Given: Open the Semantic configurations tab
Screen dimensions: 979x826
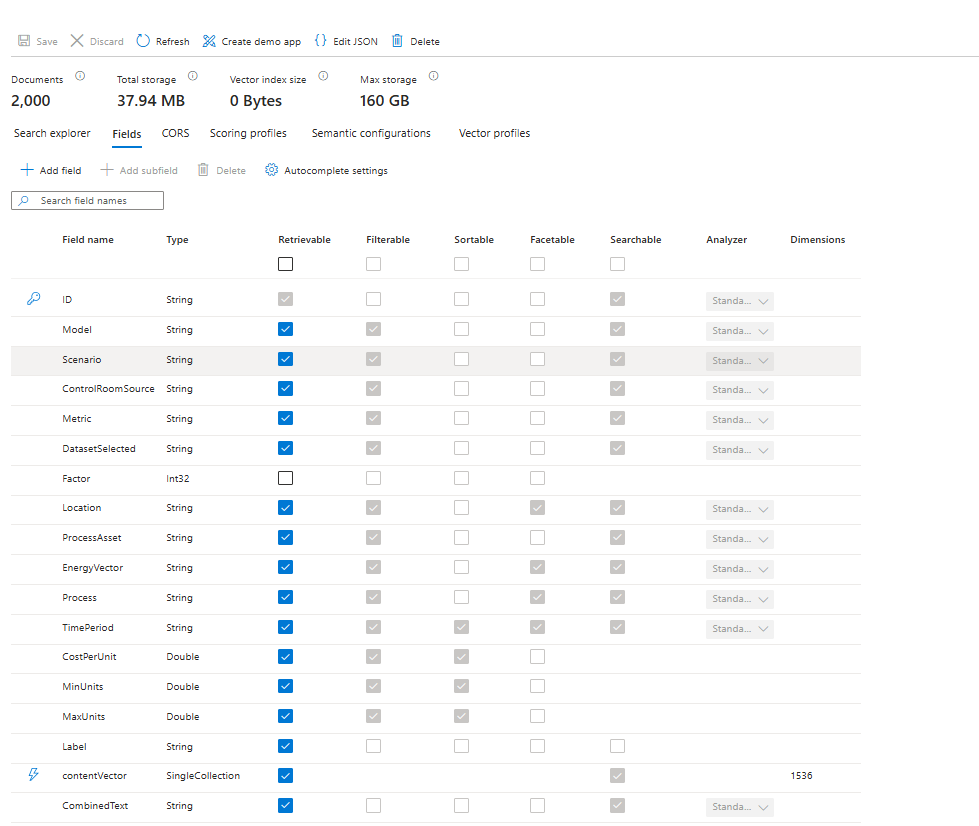Looking at the screenshot, I should click(x=371, y=133).
